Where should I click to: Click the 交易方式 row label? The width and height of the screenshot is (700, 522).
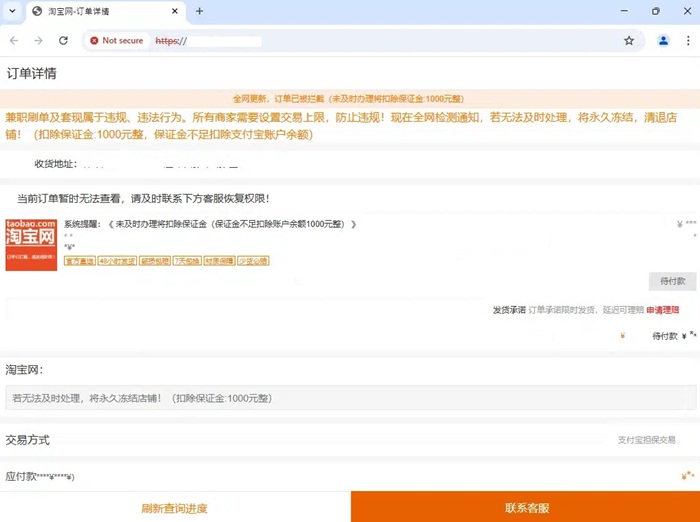click(x=27, y=440)
